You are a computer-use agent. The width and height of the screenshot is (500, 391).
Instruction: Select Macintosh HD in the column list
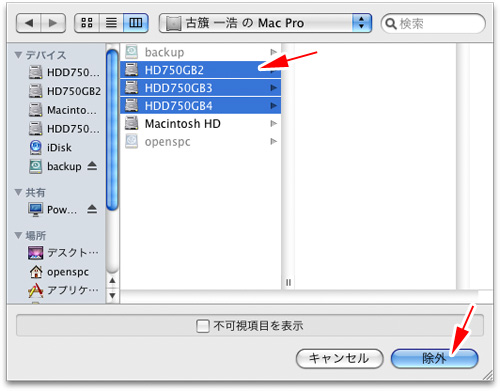[x=201, y=124]
